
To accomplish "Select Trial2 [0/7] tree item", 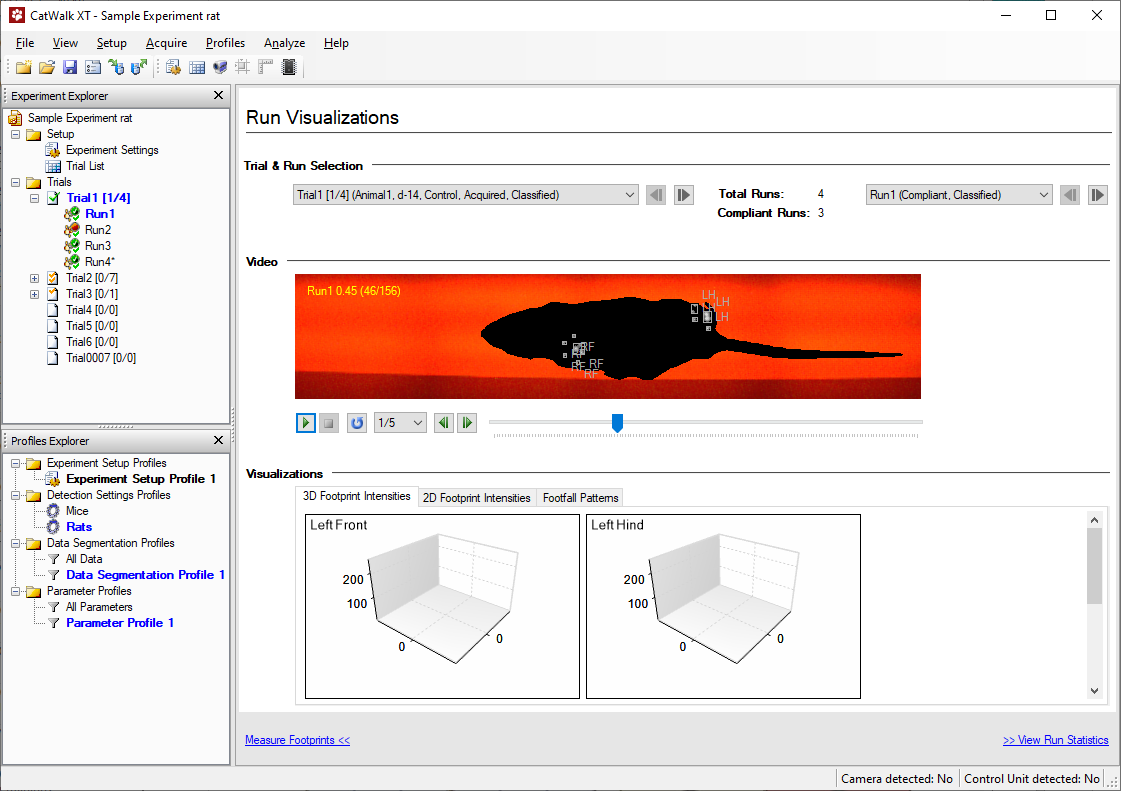I will pos(92,278).
